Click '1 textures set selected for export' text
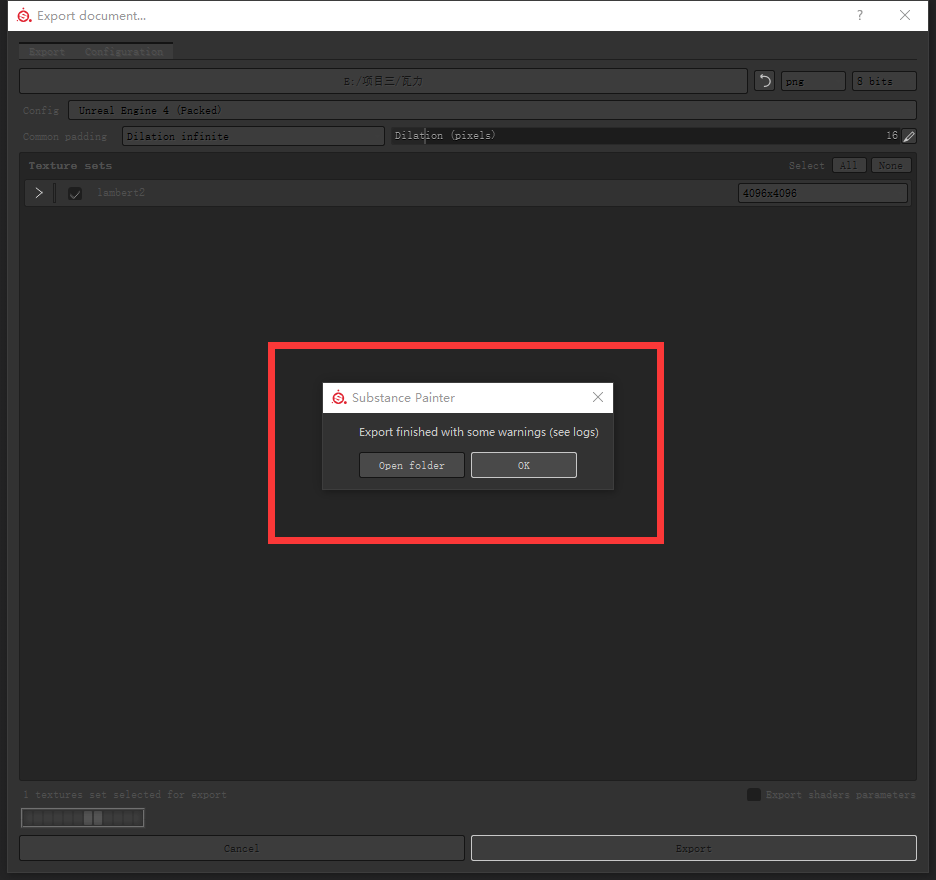This screenshot has width=936, height=880. click(125, 795)
